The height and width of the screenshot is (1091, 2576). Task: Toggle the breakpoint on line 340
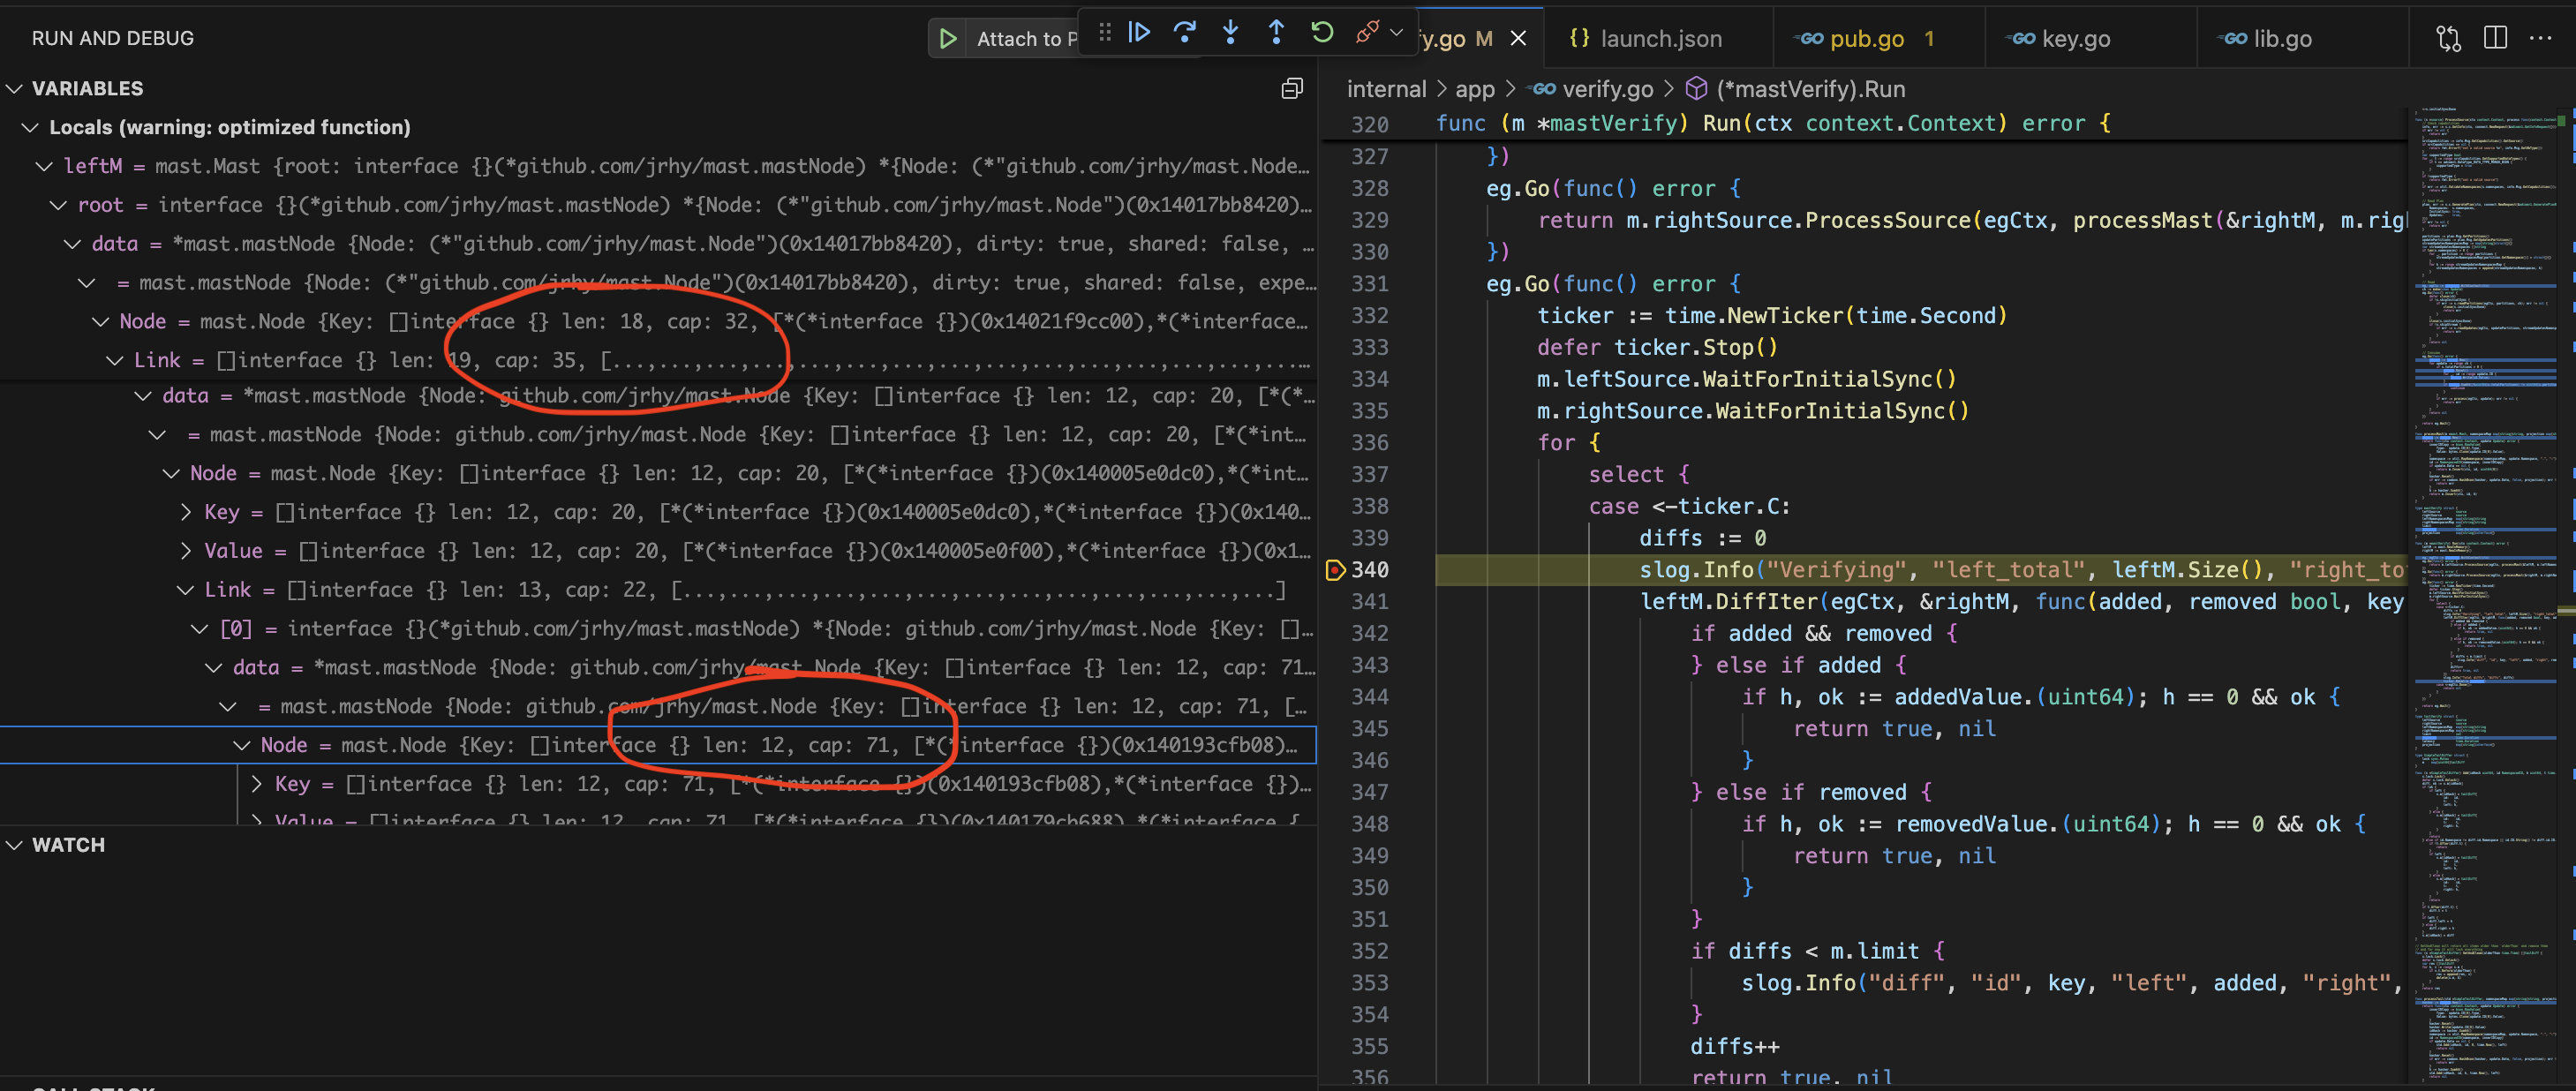coord(1334,569)
